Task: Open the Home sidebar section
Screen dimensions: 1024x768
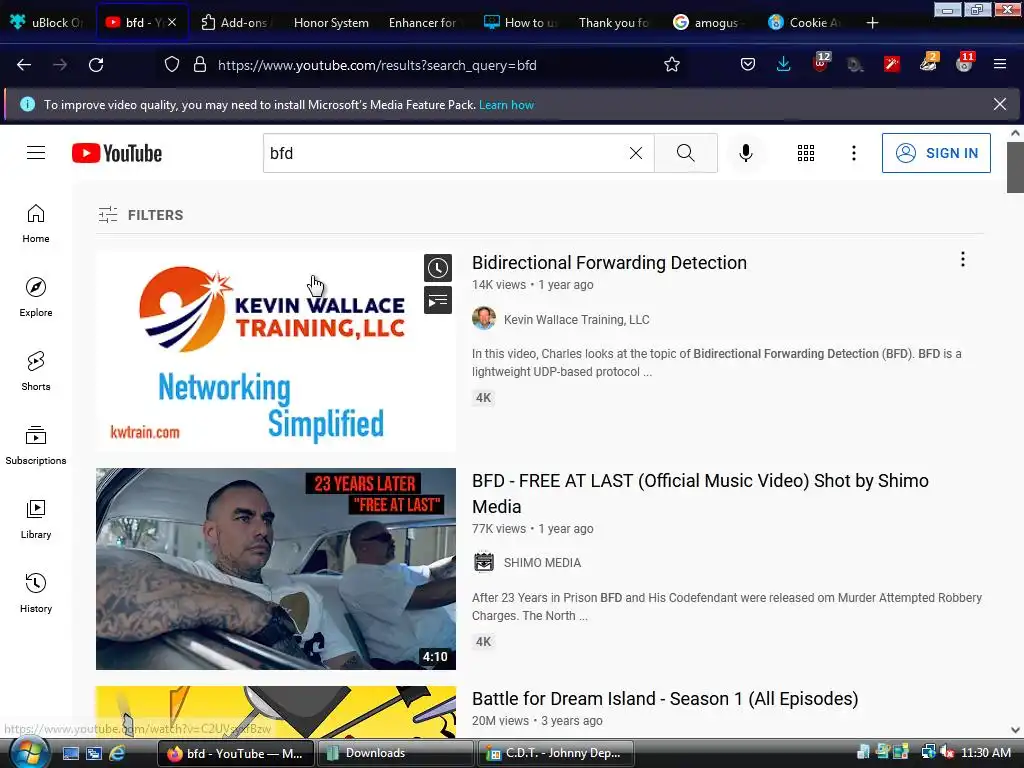Action: [36, 223]
